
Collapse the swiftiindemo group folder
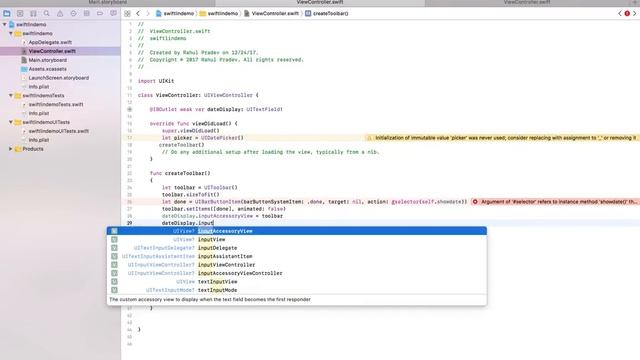click(x=11, y=33)
